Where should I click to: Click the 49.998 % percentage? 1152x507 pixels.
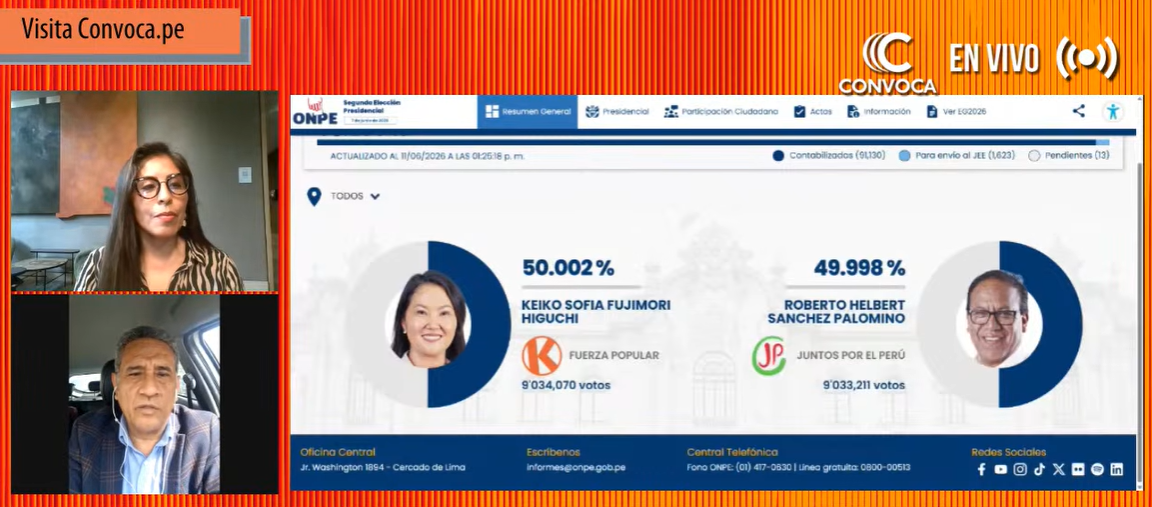point(860,268)
